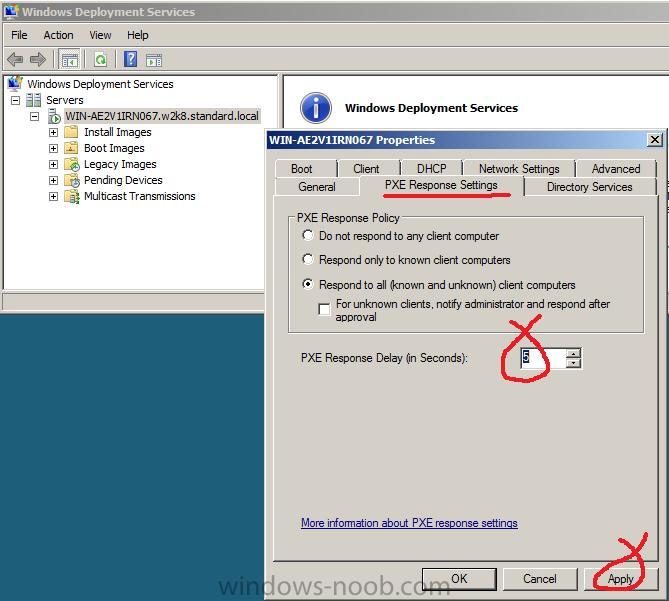This screenshot has height=601, width=669.
Task: Click the WIN-AE2V1IRN067 server icon
Action: click(54, 116)
